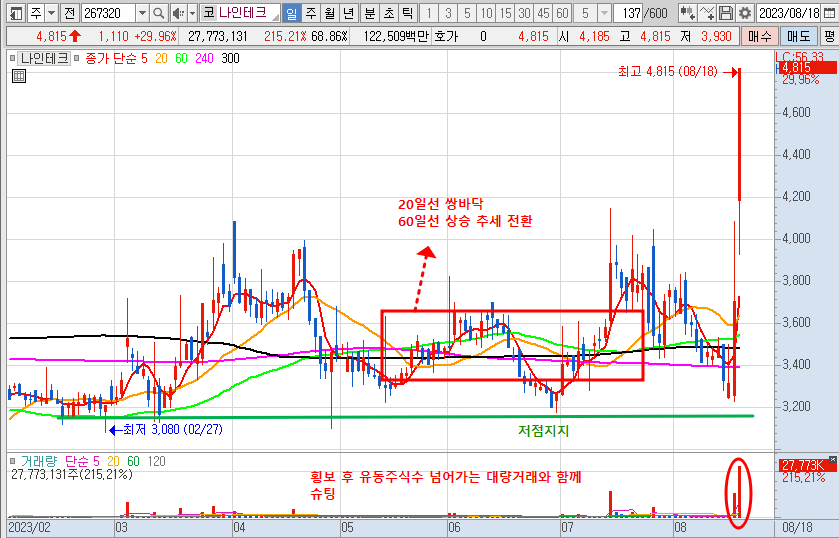Select 일 daily chart period
The width and height of the screenshot is (839, 538).
[291, 13]
